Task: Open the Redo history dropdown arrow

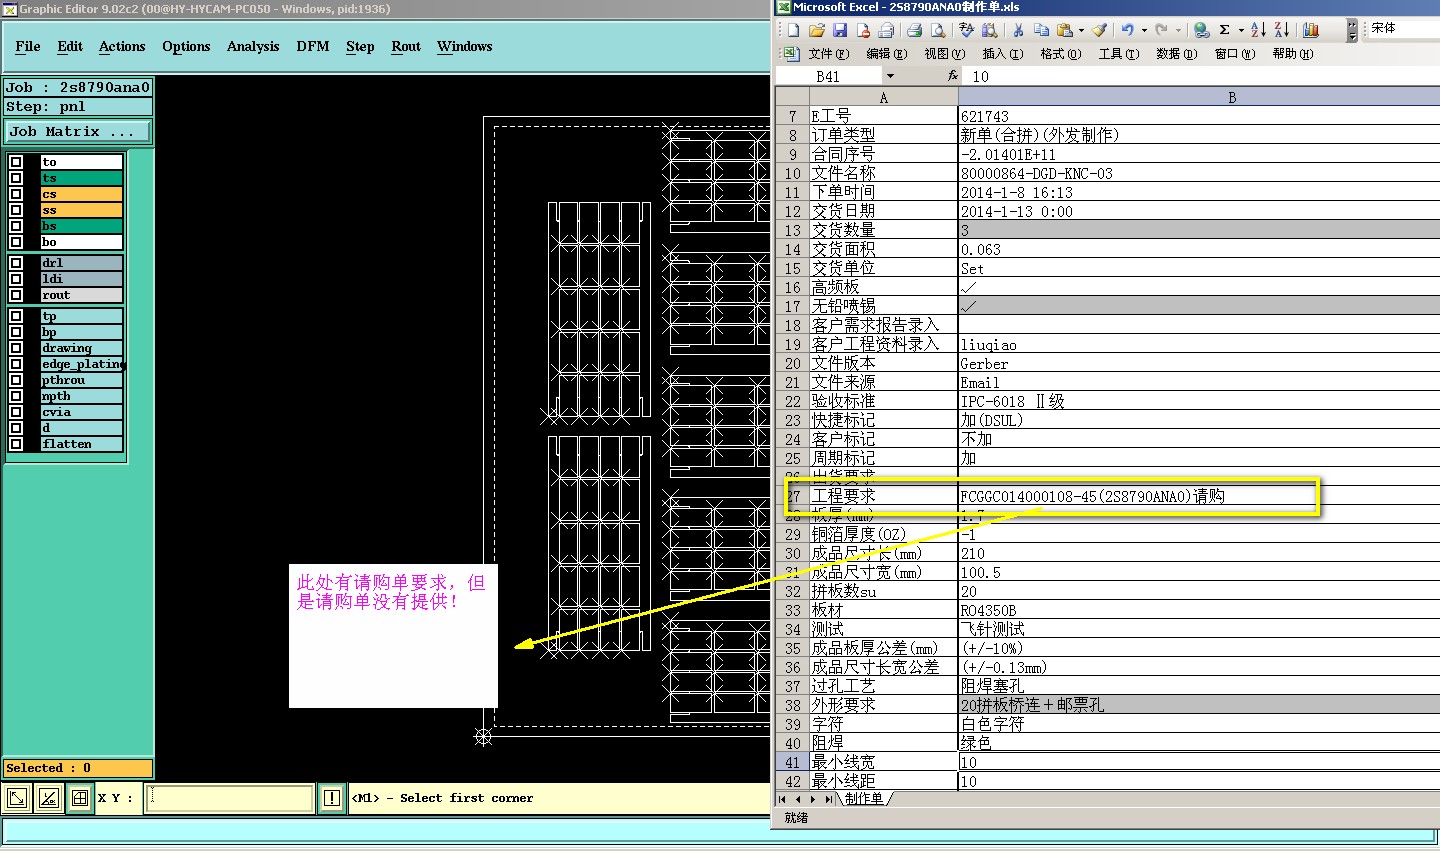Action: (x=1178, y=30)
